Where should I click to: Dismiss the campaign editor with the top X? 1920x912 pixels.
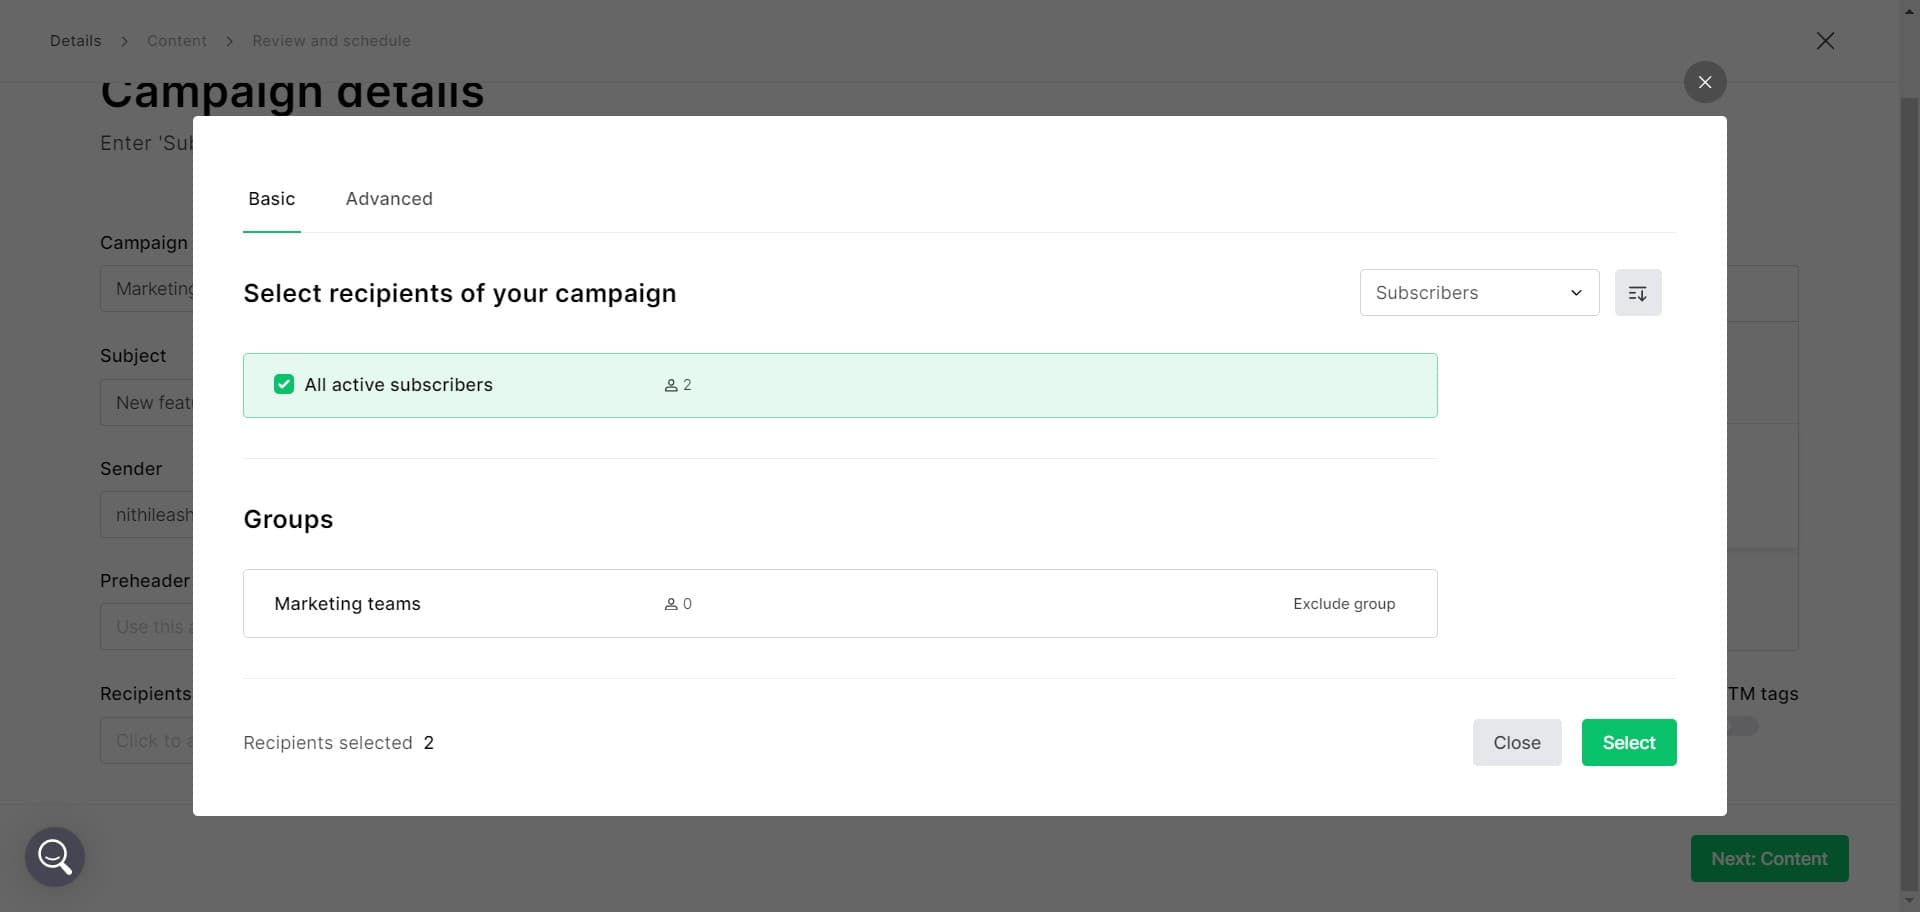click(1825, 40)
